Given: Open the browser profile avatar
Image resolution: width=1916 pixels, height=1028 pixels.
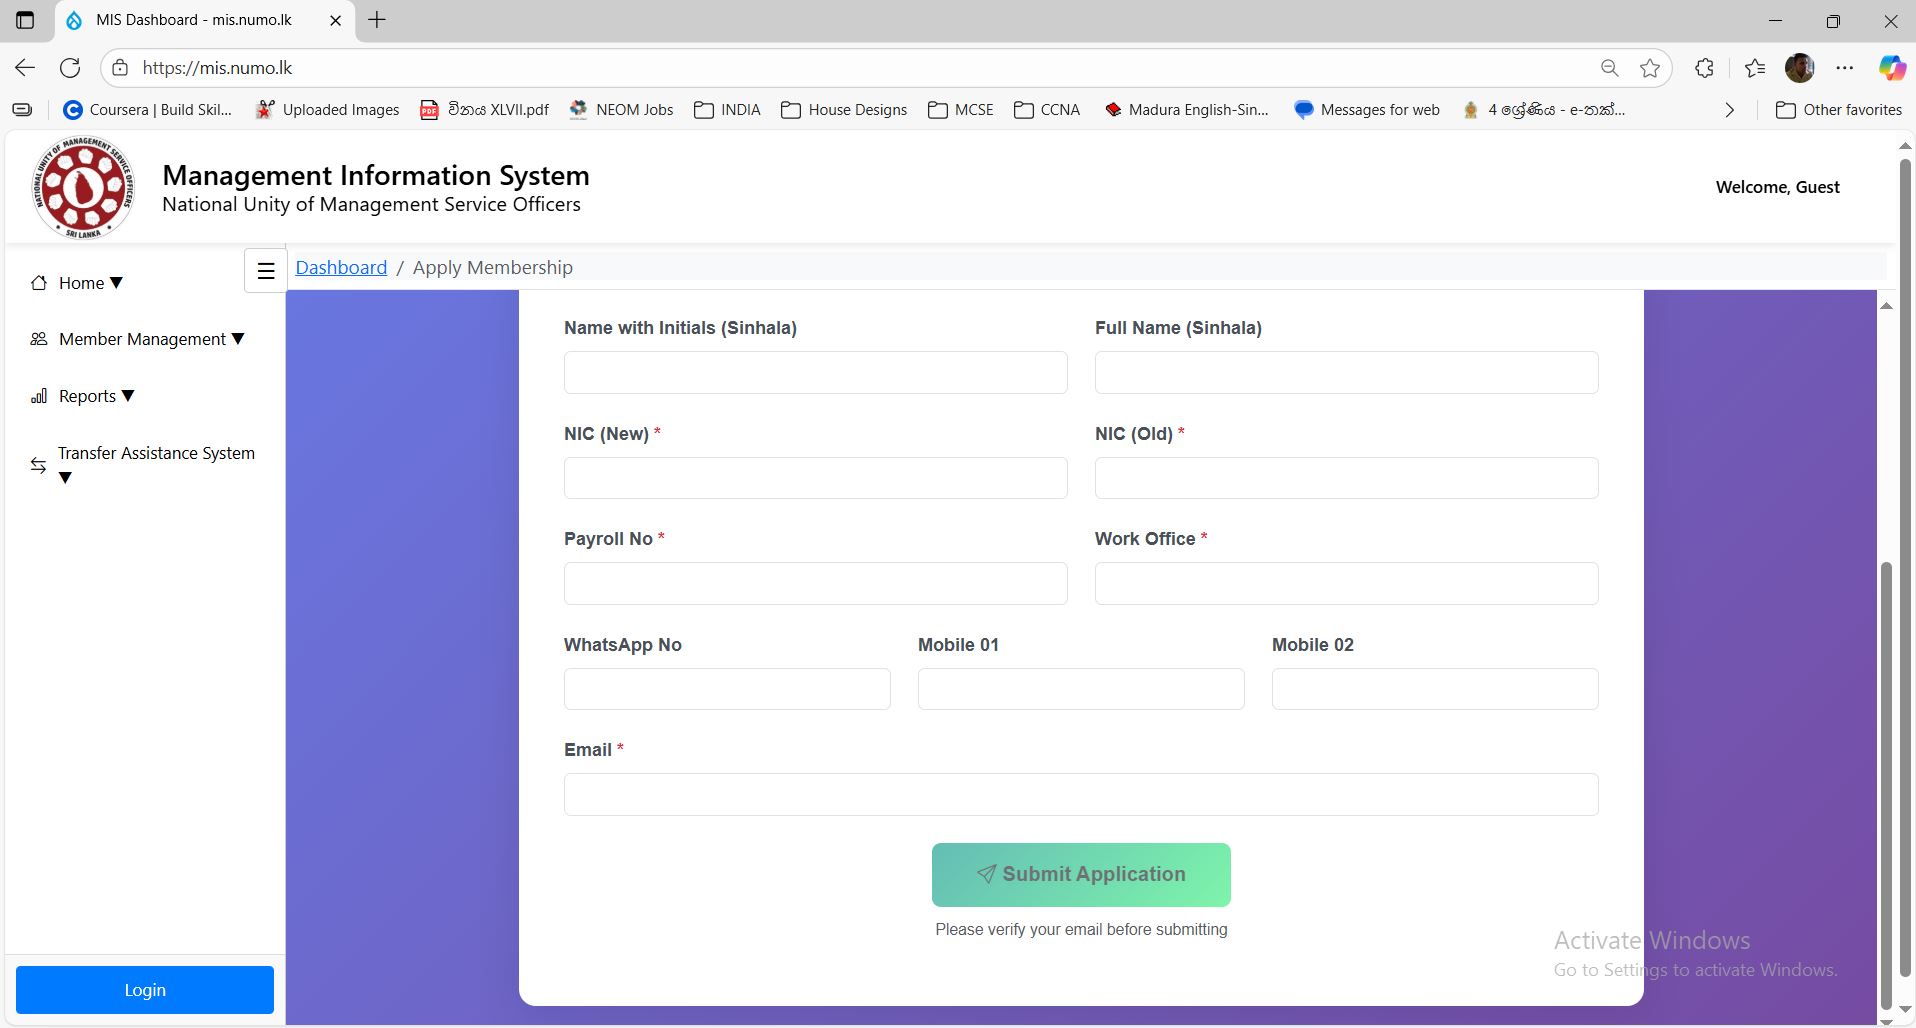Looking at the screenshot, I should click(x=1799, y=68).
